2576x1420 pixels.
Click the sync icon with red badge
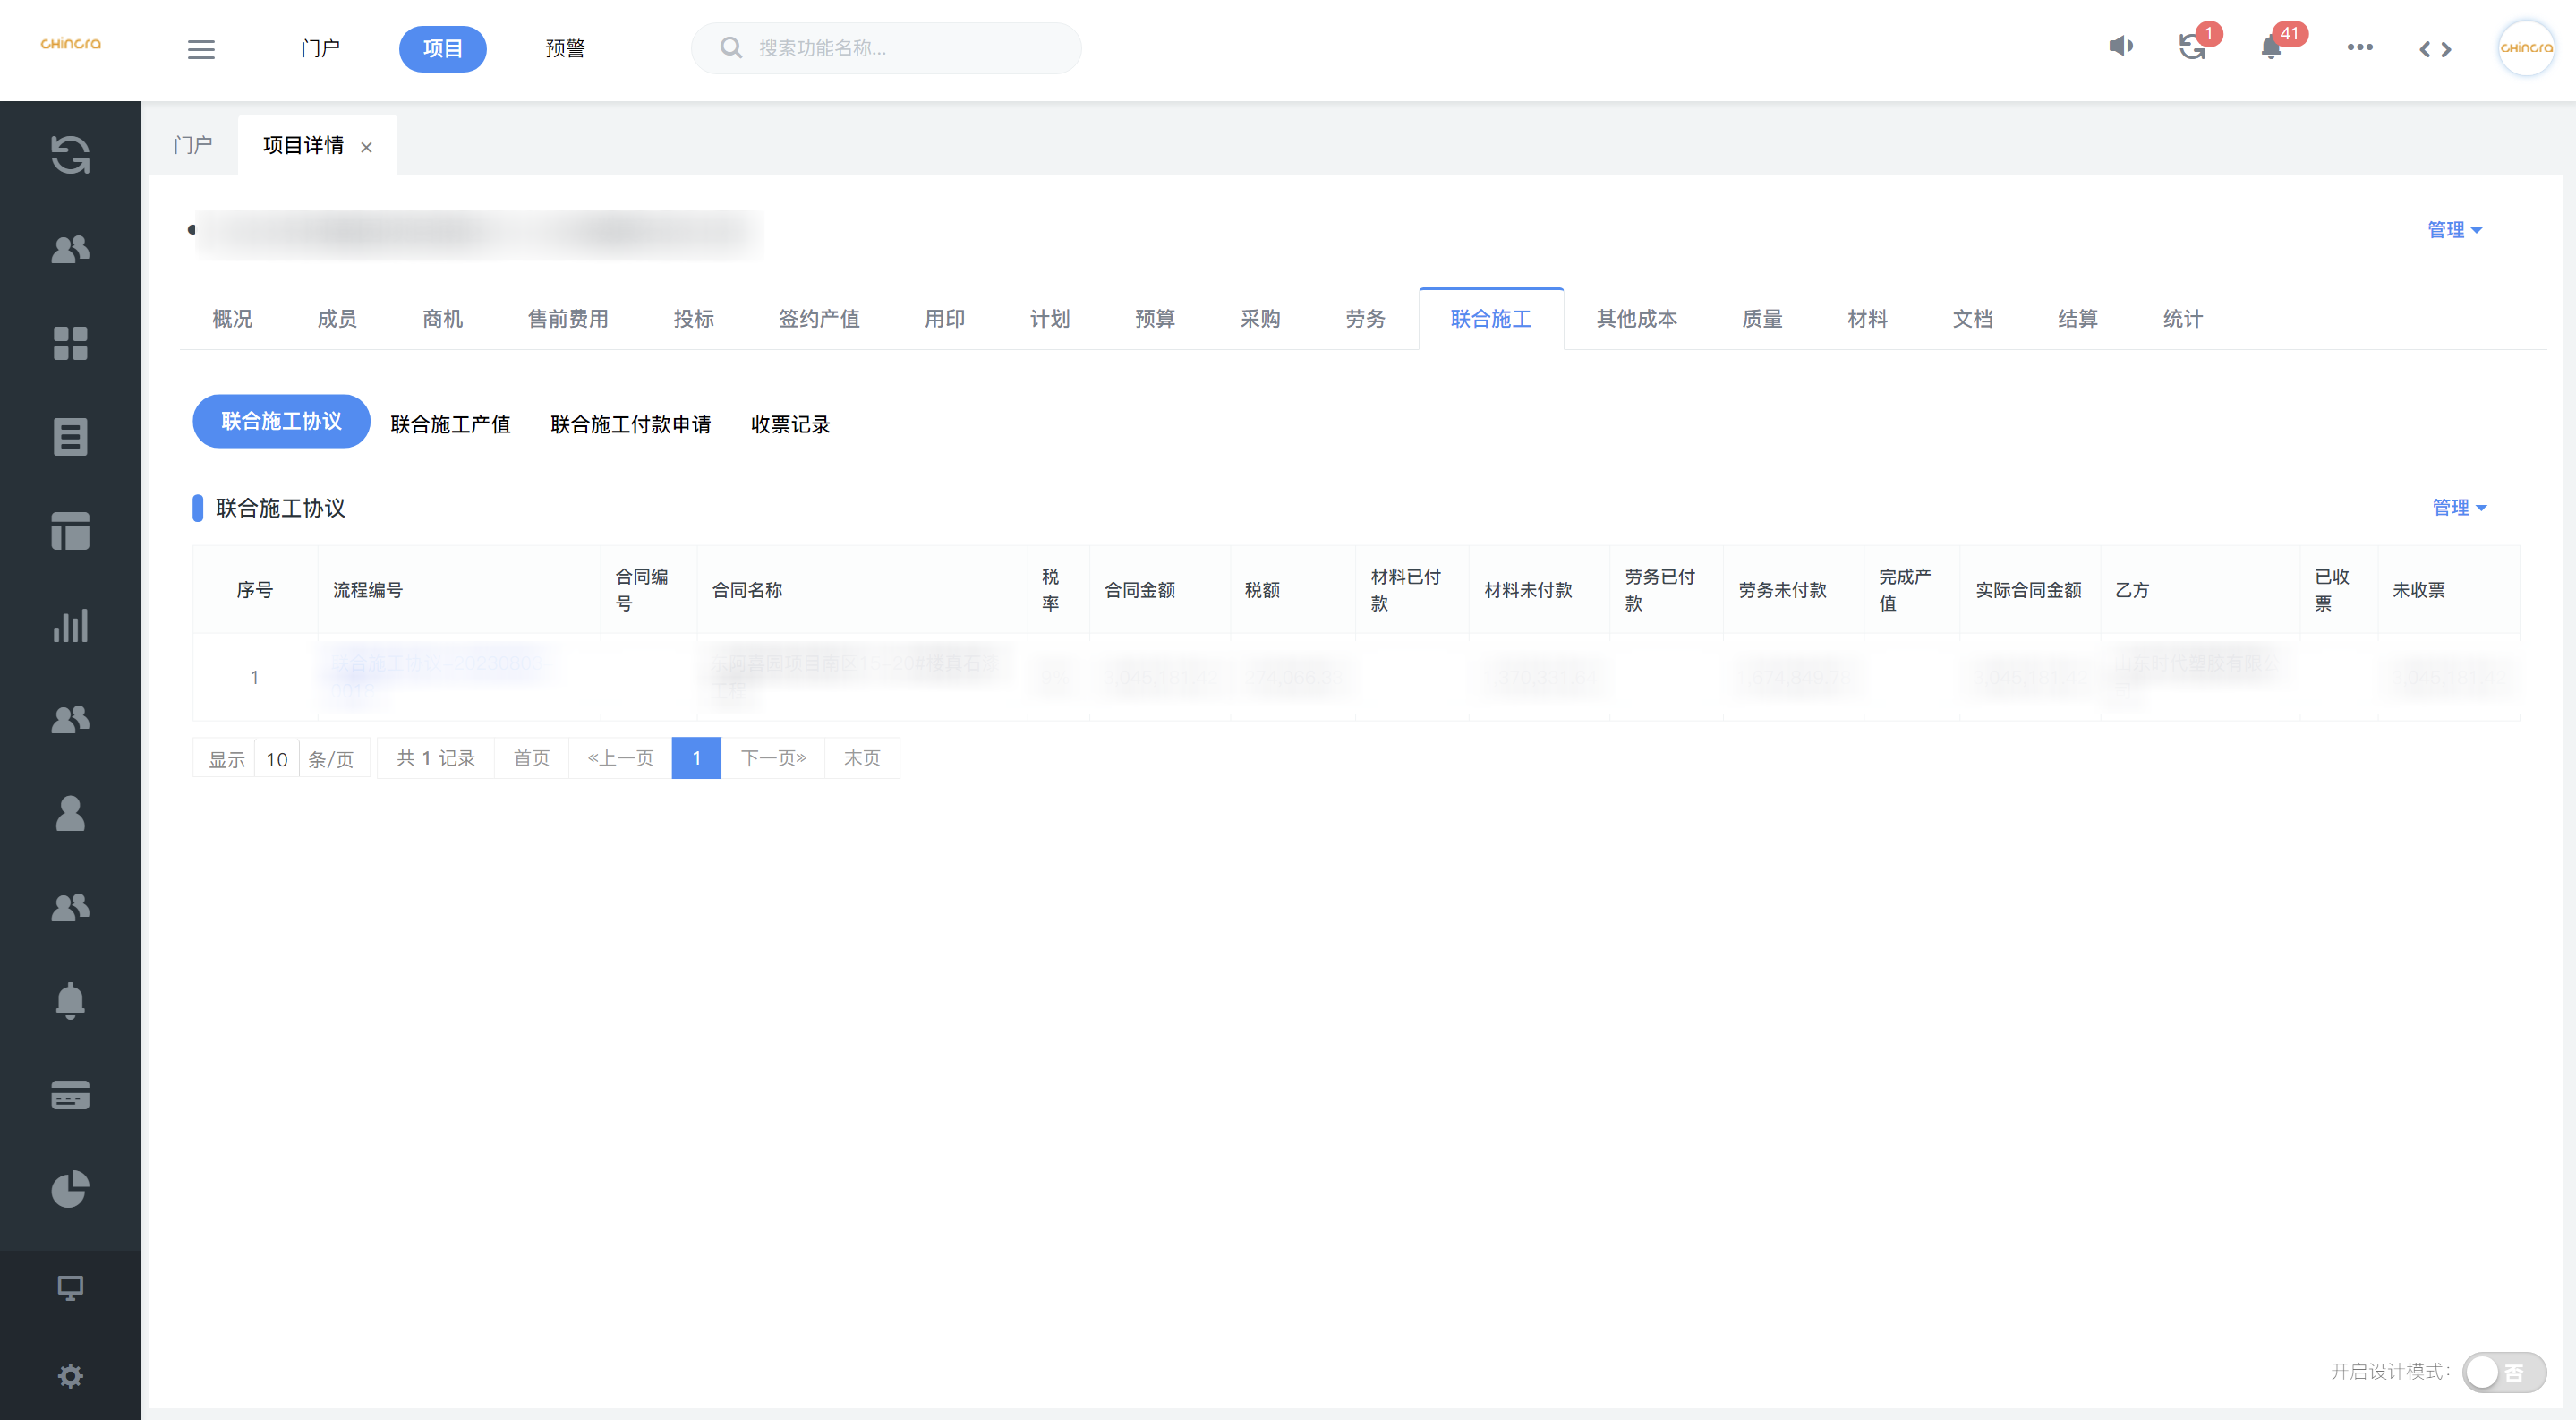click(2192, 48)
